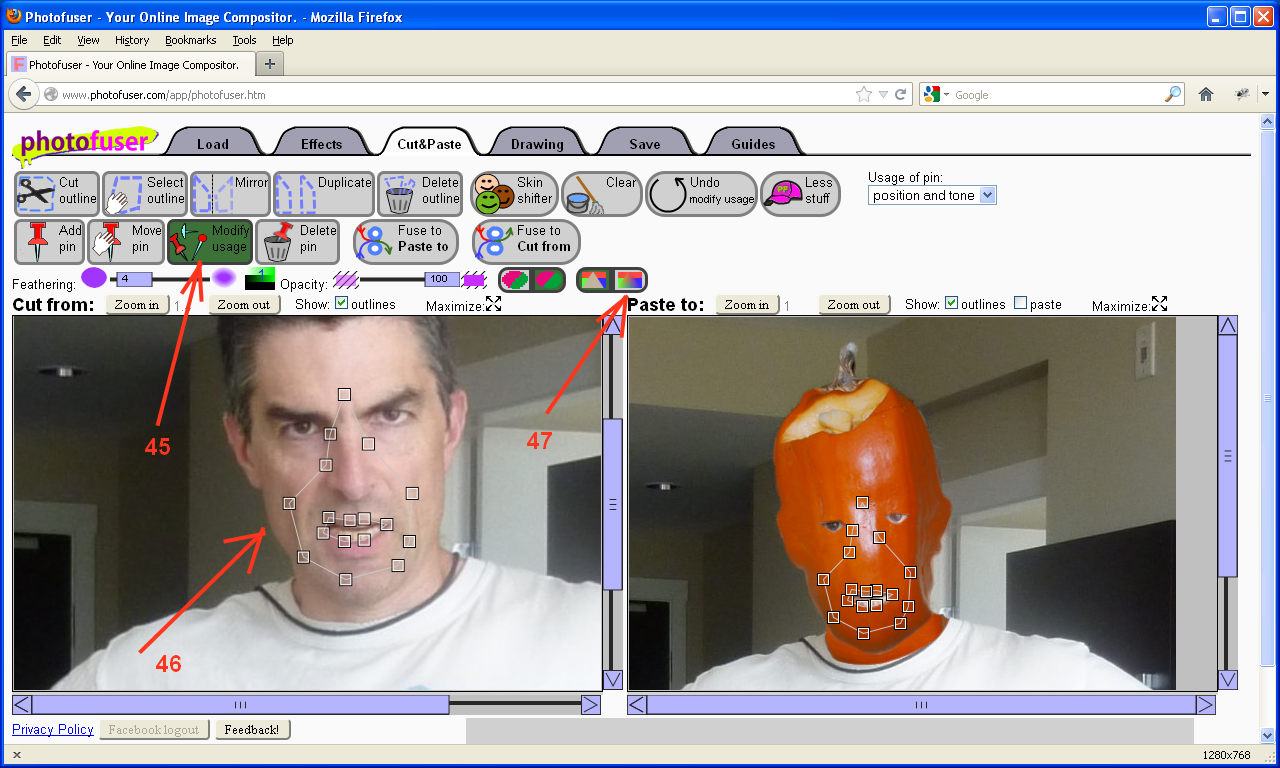Click Fuse to Cut from
The width and height of the screenshot is (1280, 768).
pyautogui.click(x=526, y=242)
